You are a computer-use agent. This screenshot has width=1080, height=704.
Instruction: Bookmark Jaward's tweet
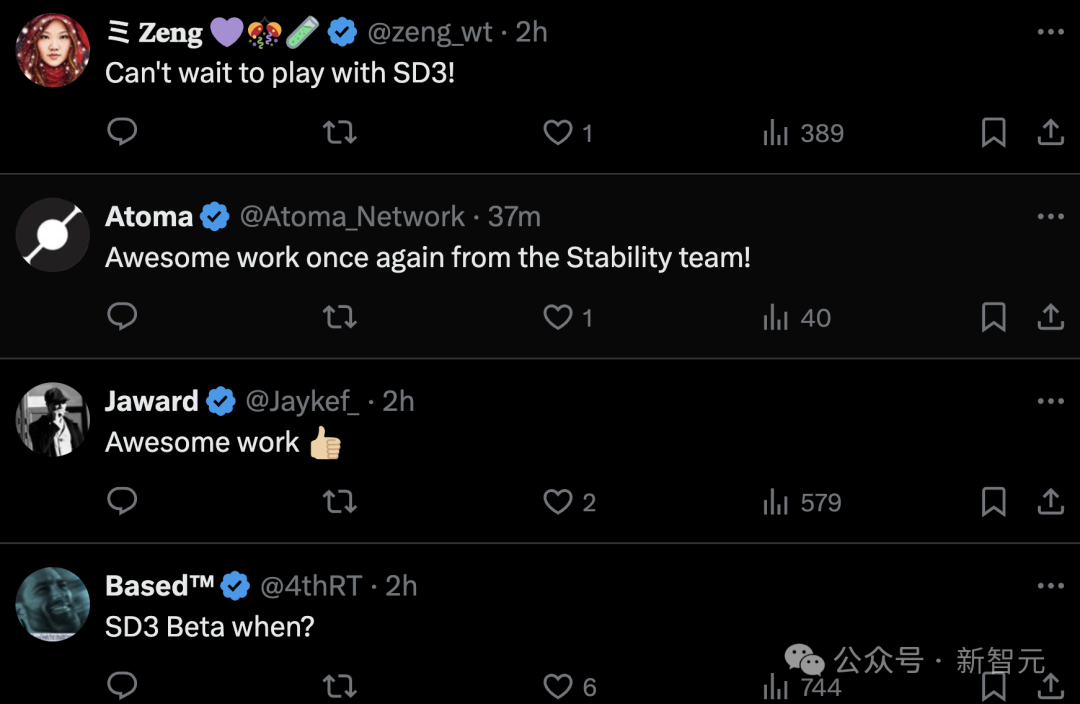pos(993,501)
